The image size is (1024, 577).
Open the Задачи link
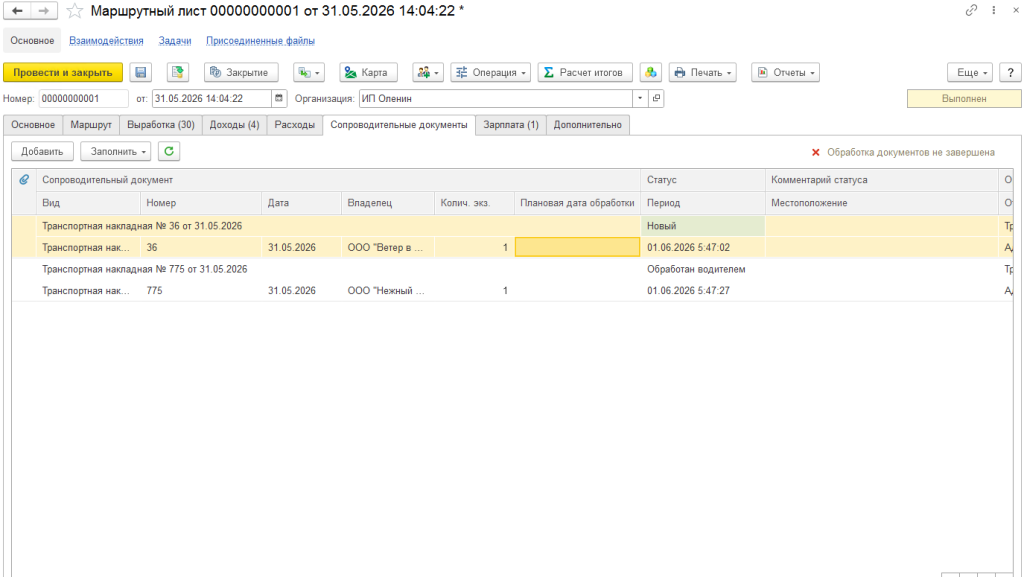coord(175,40)
